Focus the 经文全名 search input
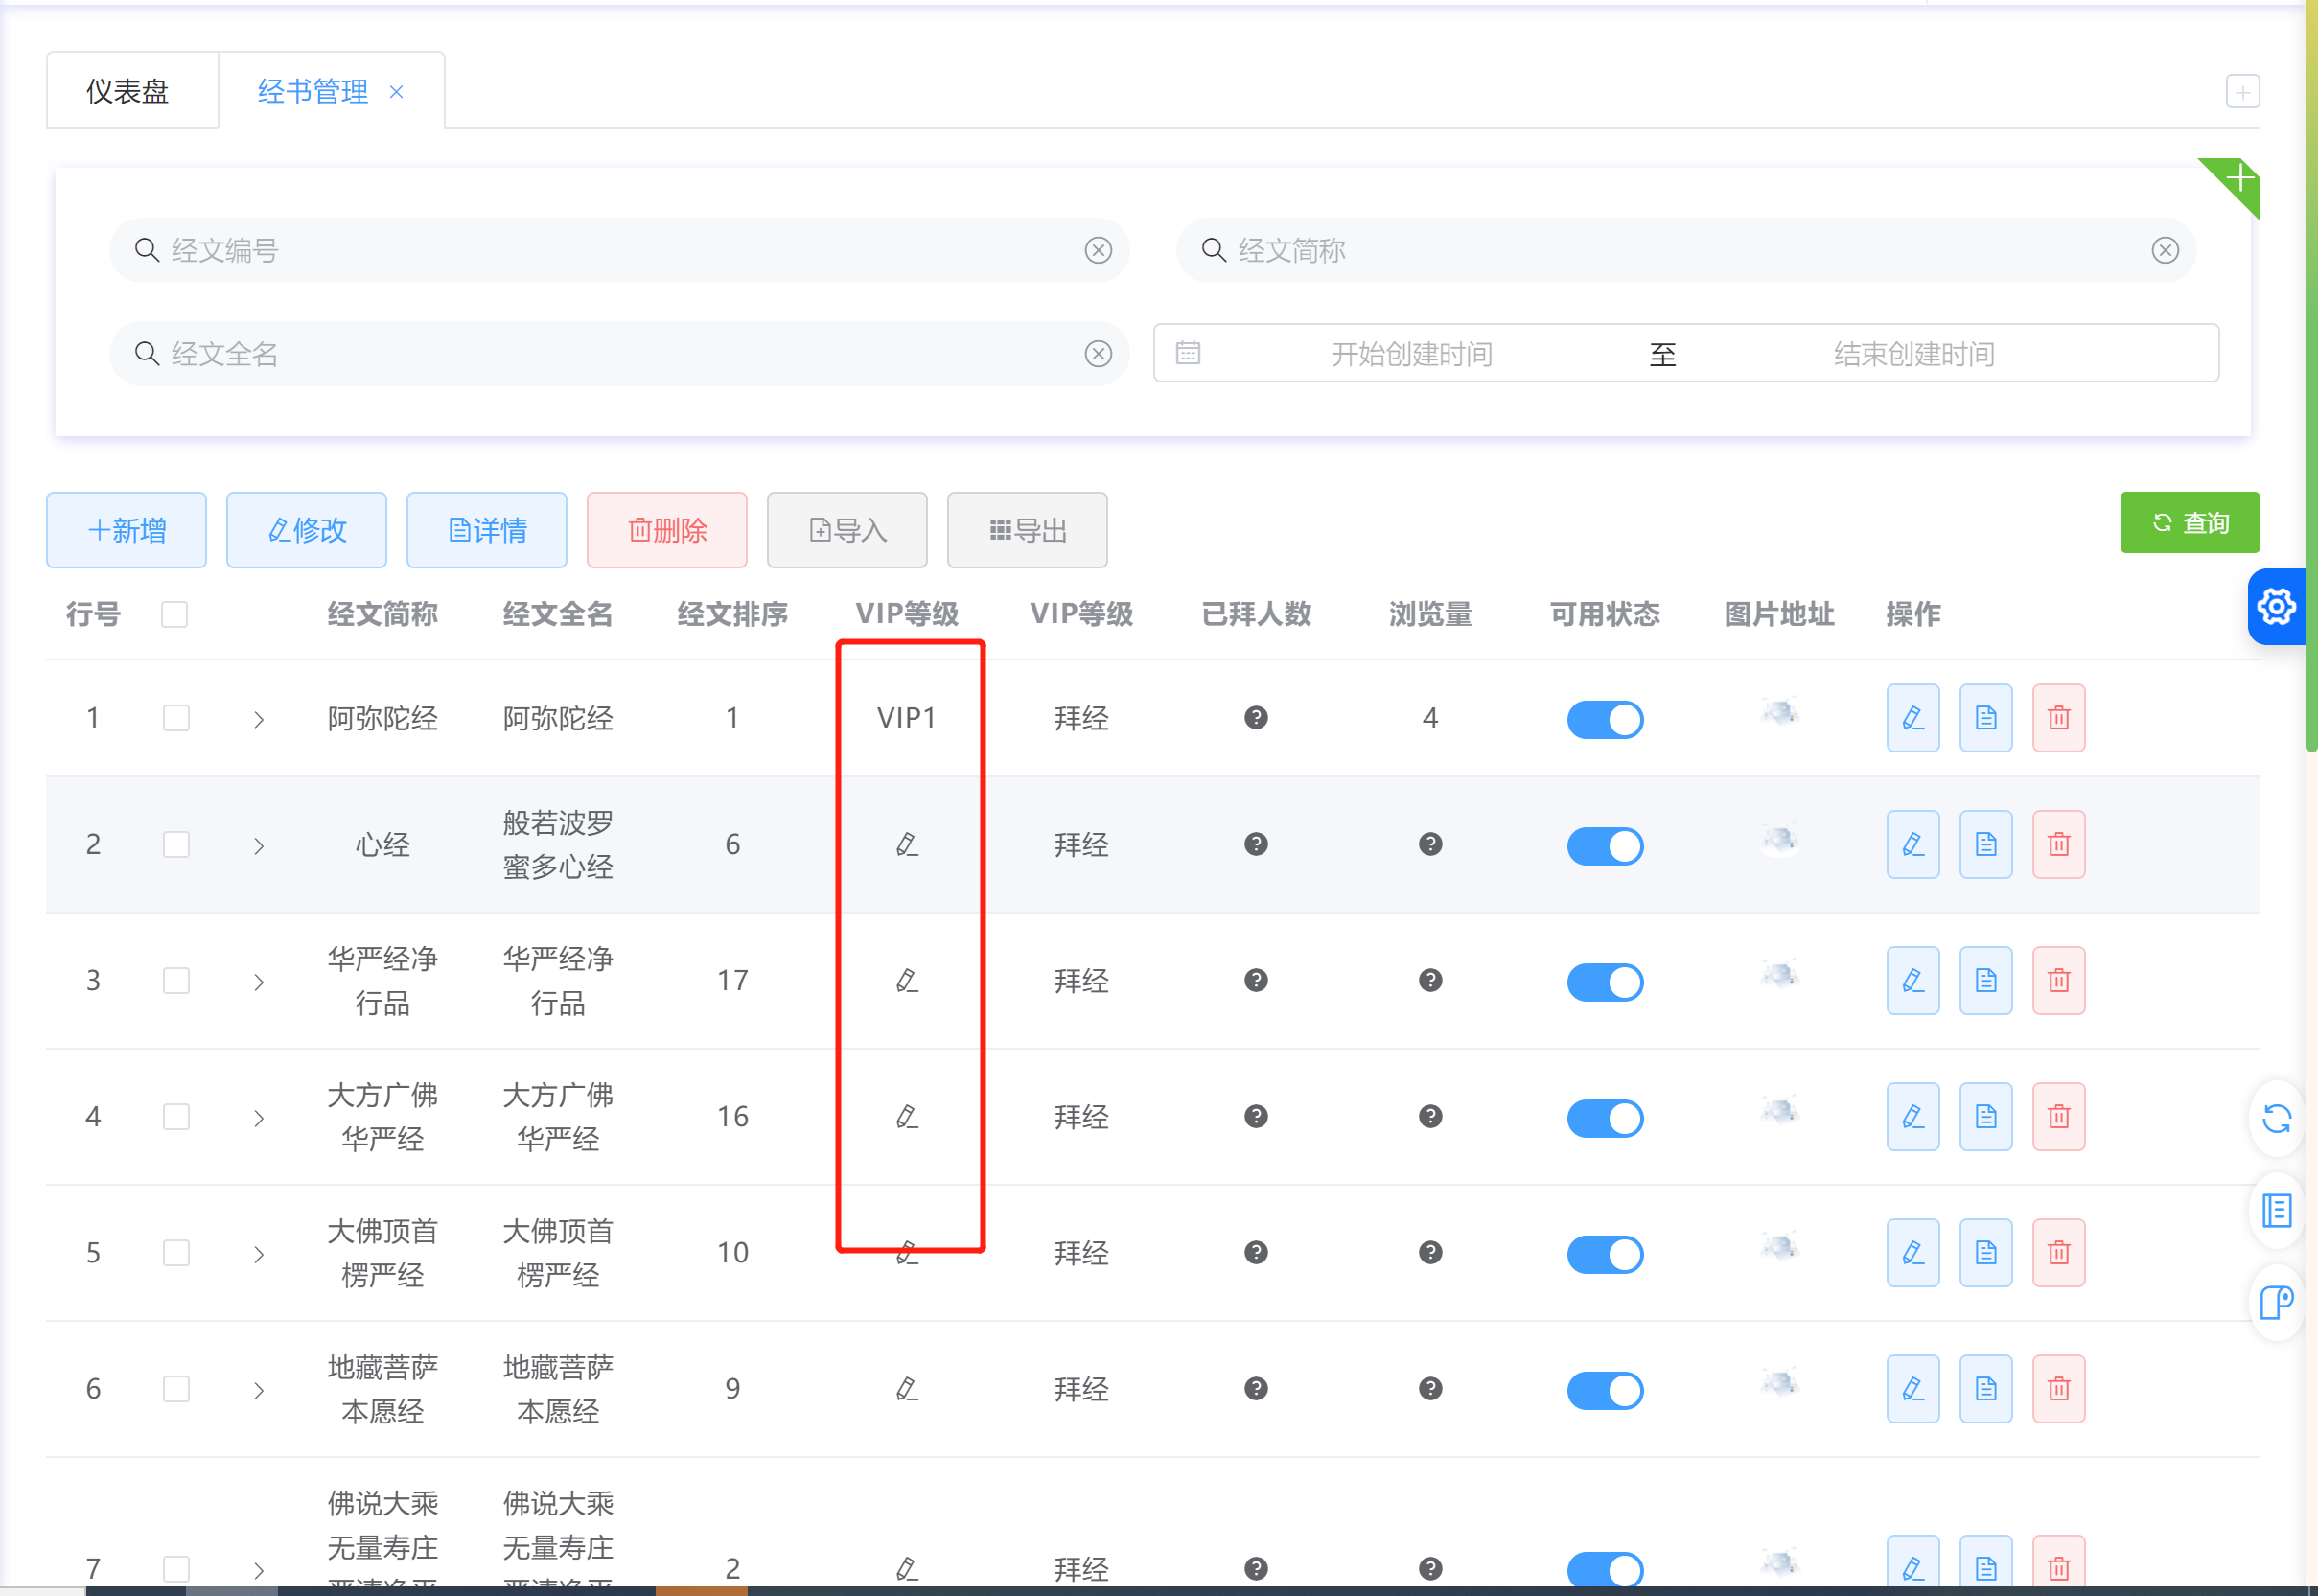Screen dimensions: 2318x1596 click(619, 354)
